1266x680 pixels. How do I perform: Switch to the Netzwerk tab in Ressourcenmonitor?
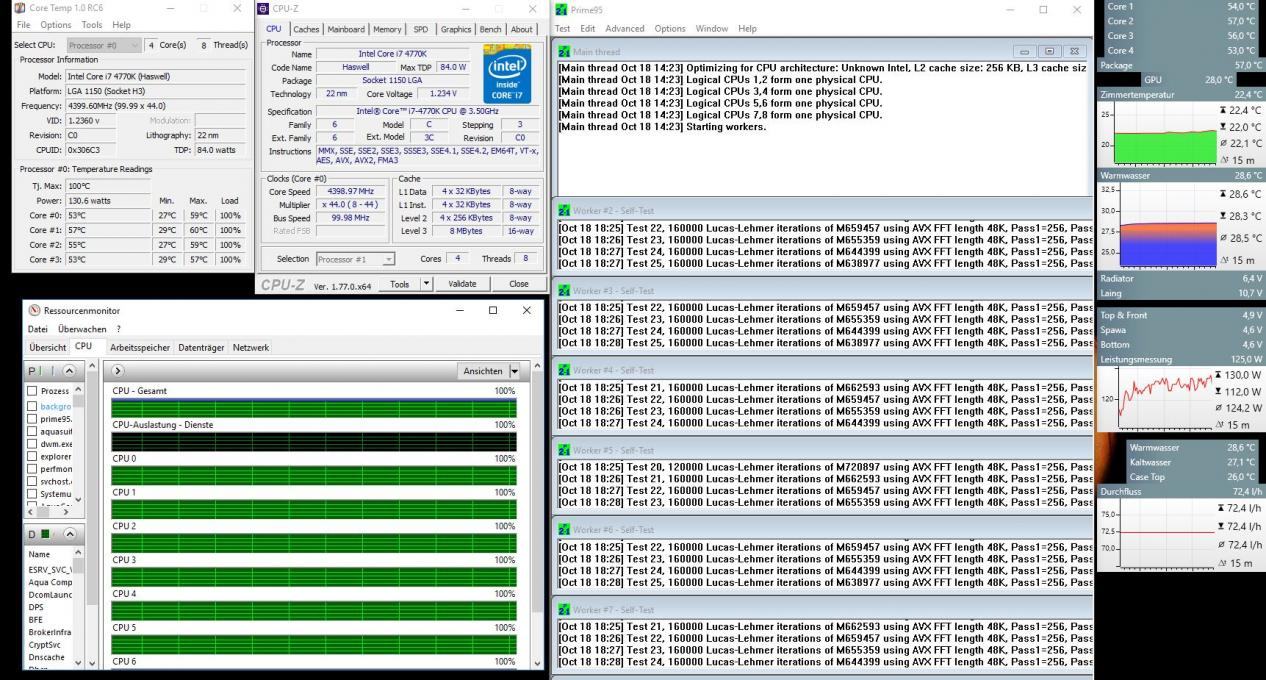click(x=251, y=347)
